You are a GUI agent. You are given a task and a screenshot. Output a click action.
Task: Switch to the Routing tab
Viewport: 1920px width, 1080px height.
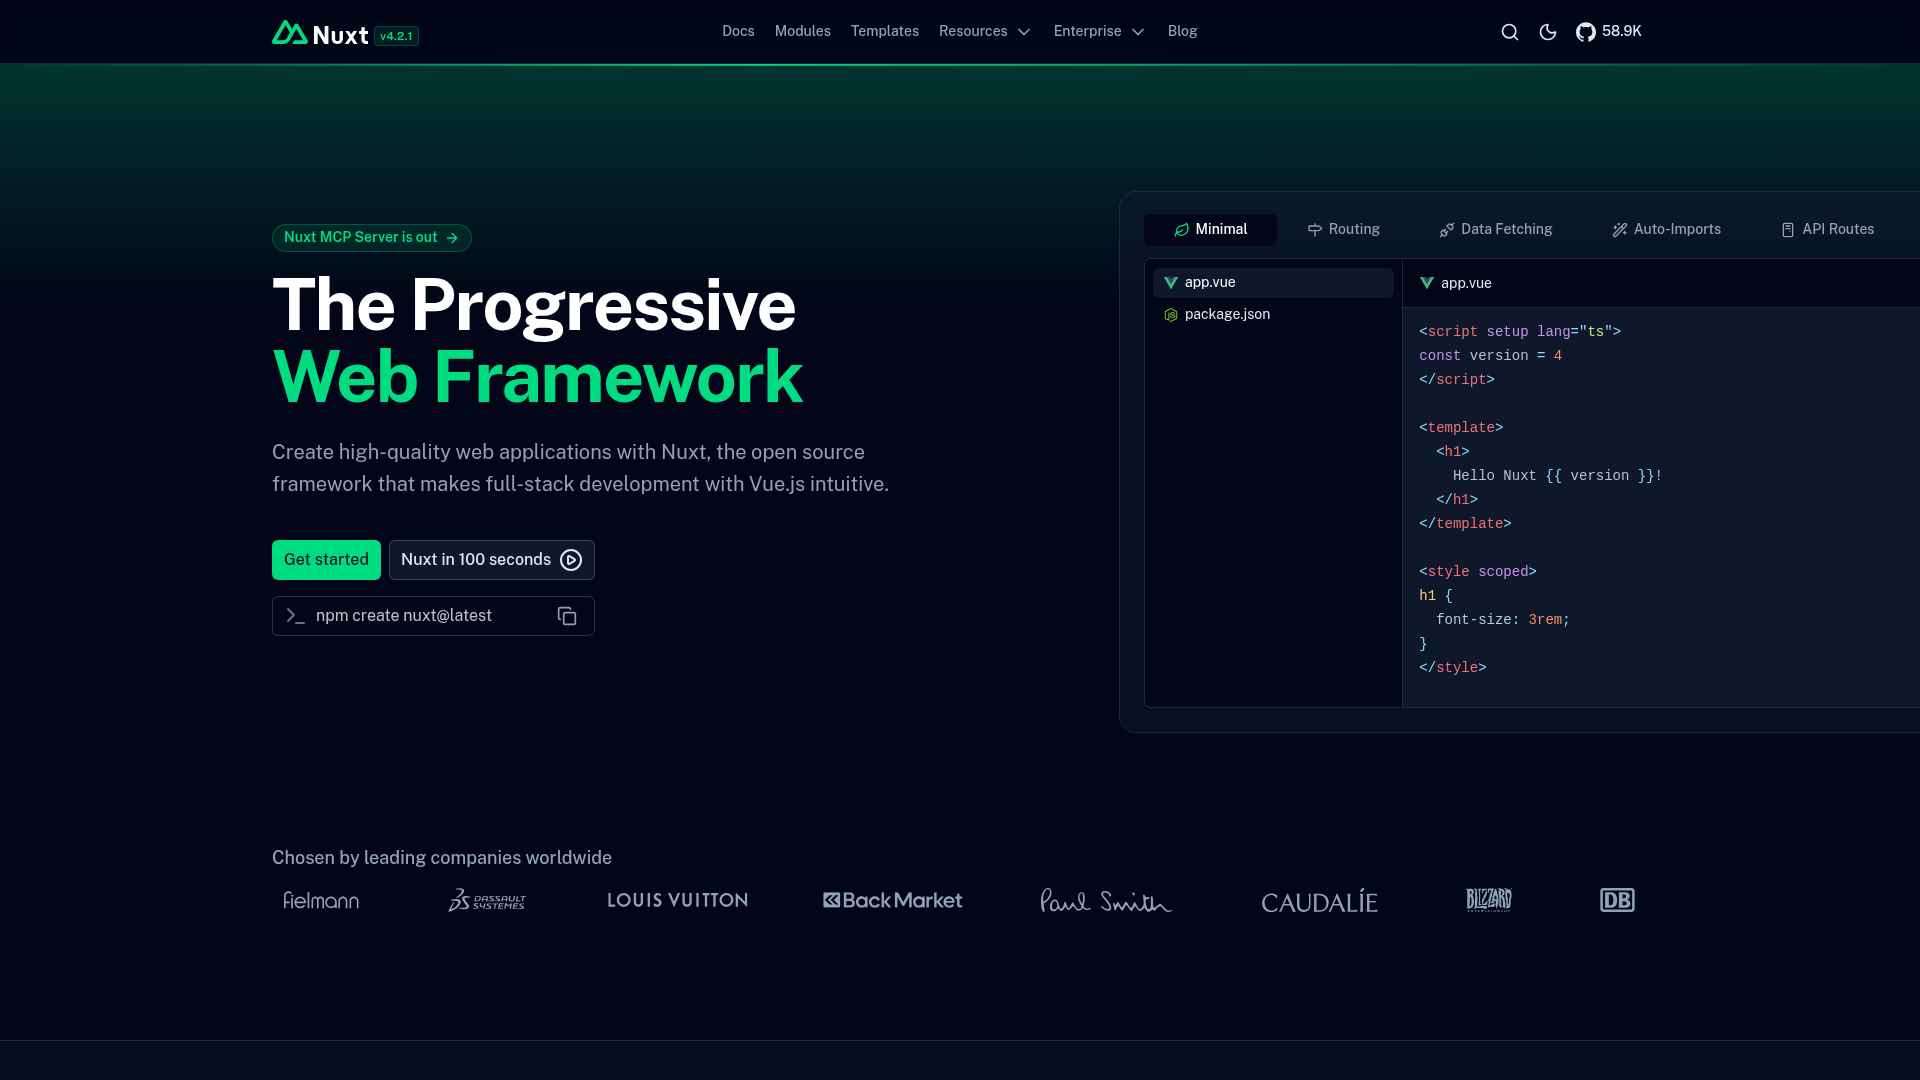[x=1343, y=229]
